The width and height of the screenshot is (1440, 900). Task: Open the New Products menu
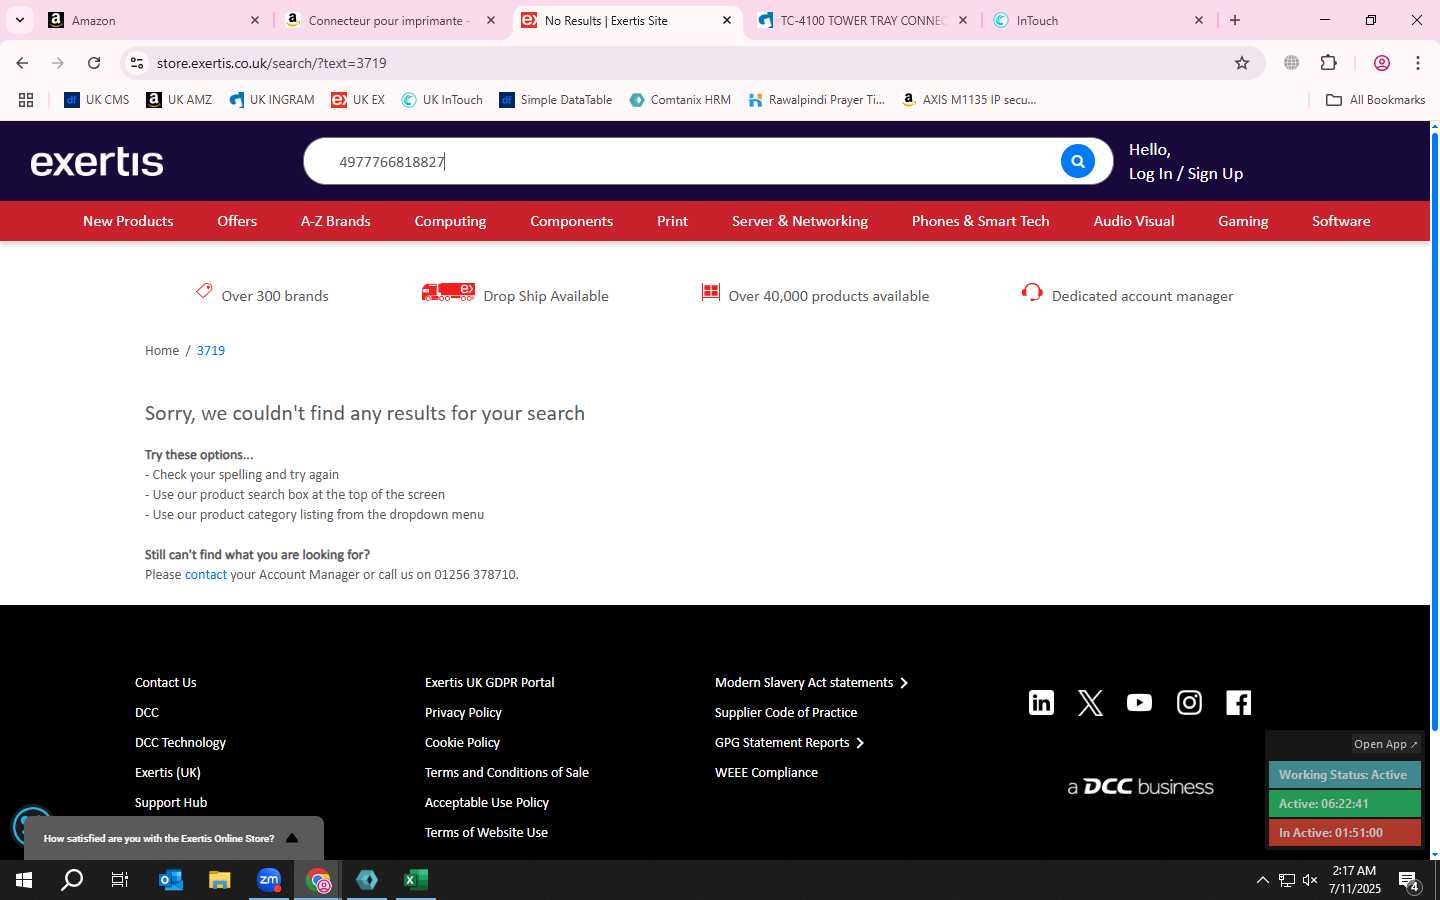128,221
